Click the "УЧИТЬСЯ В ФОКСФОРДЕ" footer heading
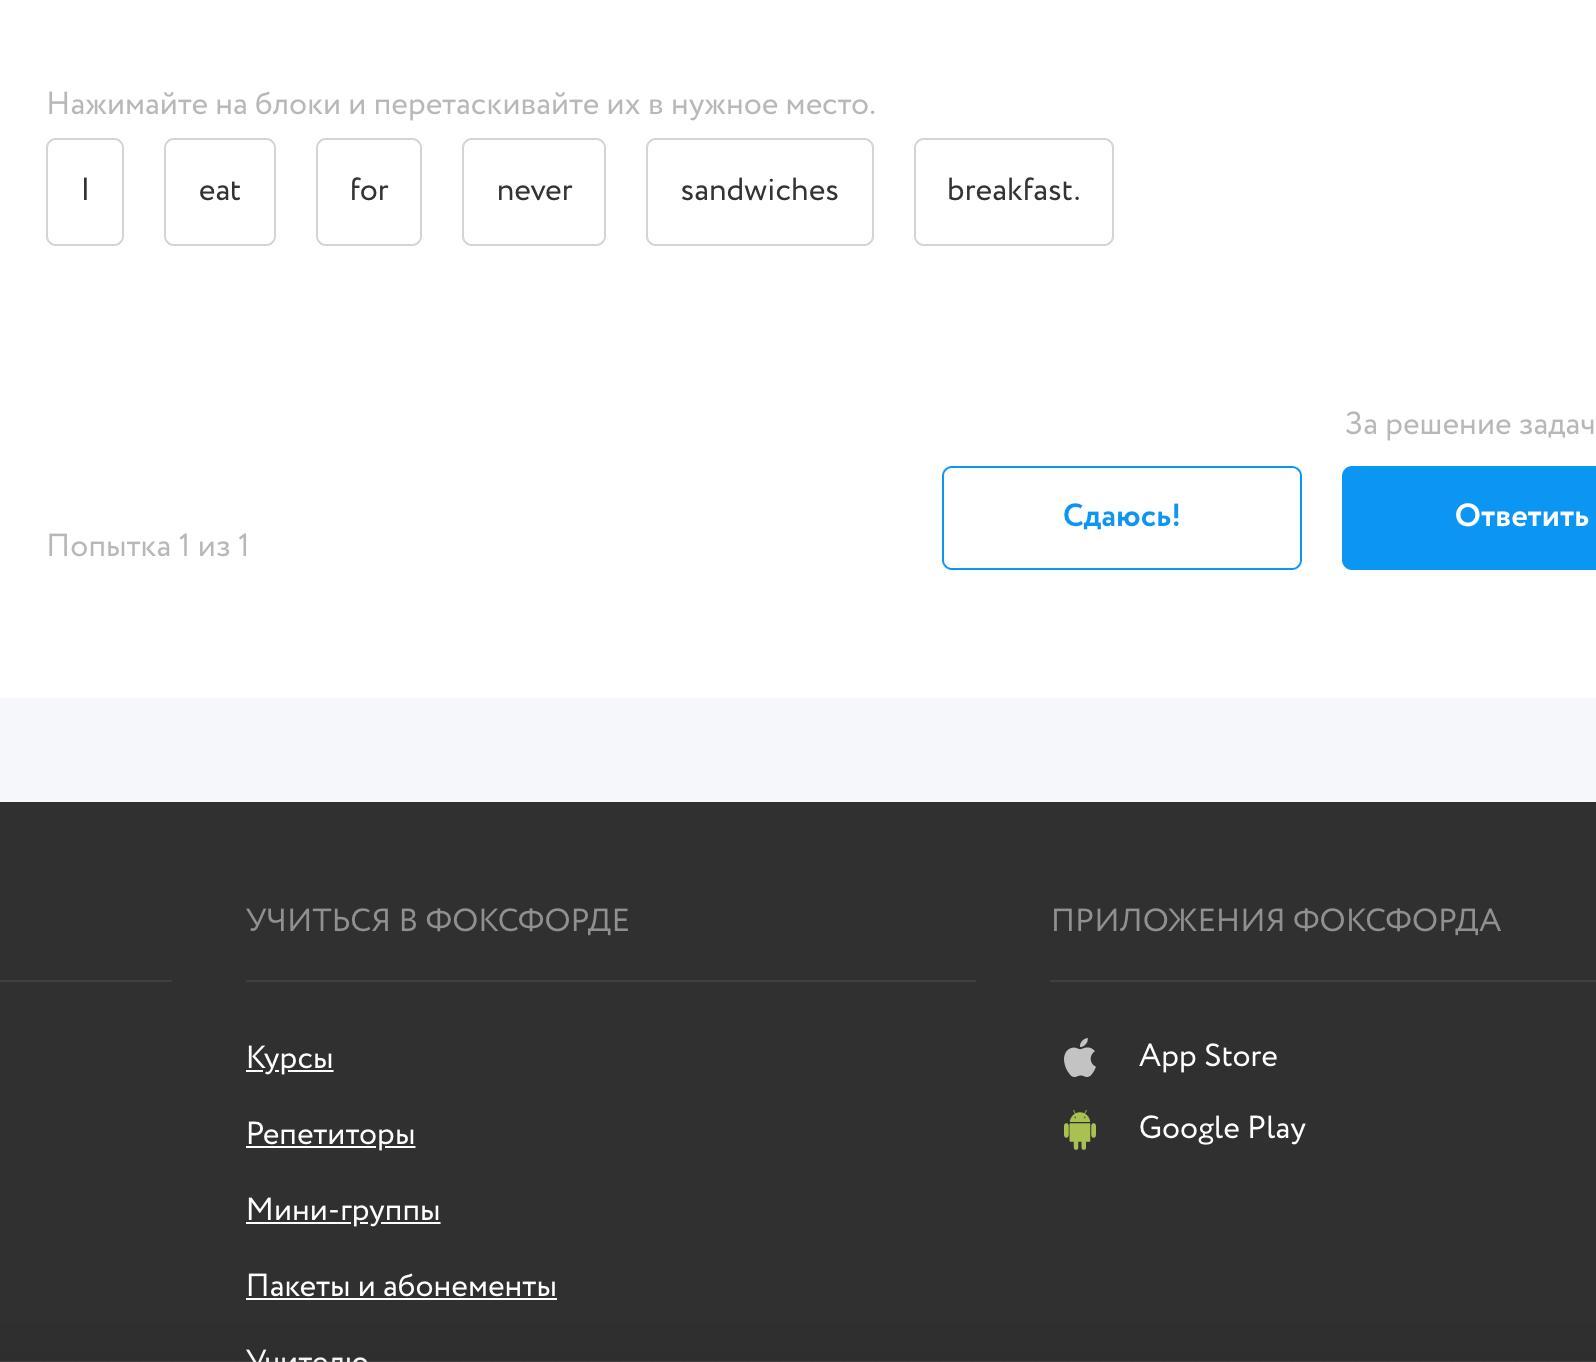Image resolution: width=1596 pixels, height=1362 pixels. 437,921
